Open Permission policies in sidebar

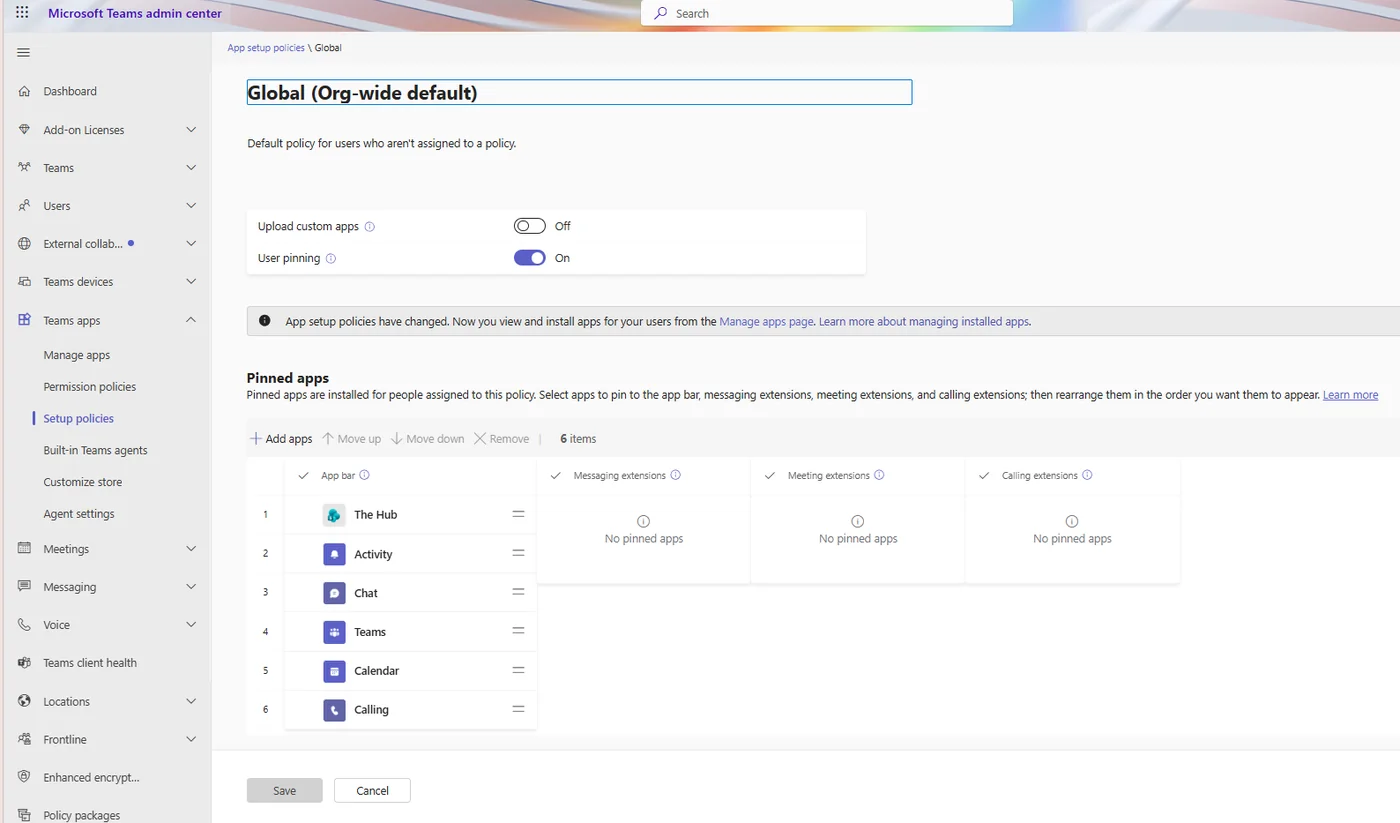tap(90, 387)
